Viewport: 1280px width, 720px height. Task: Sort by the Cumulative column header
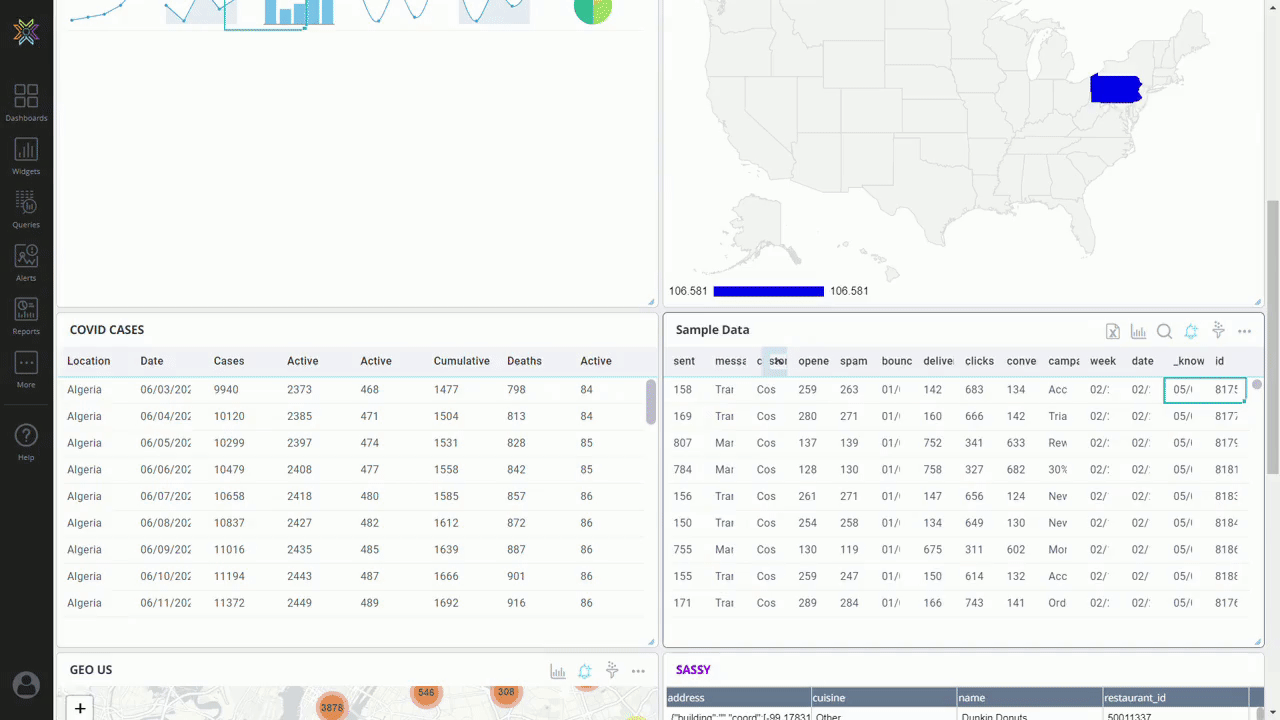click(x=461, y=361)
